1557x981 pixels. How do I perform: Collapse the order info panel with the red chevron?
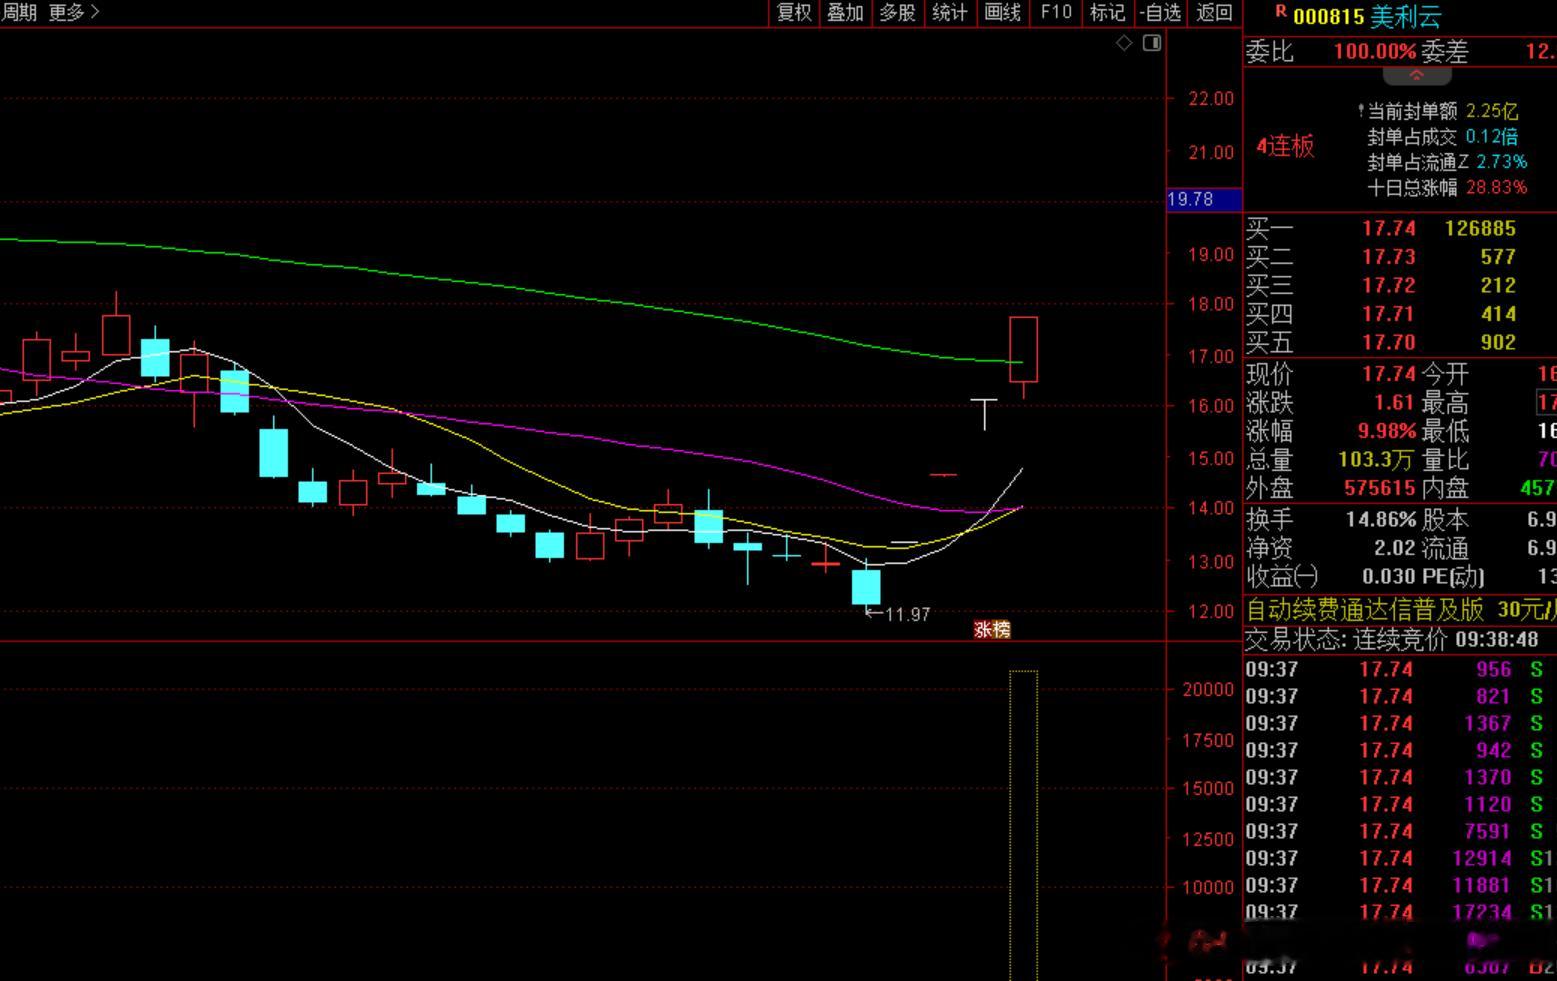(x=1416, y=75)
